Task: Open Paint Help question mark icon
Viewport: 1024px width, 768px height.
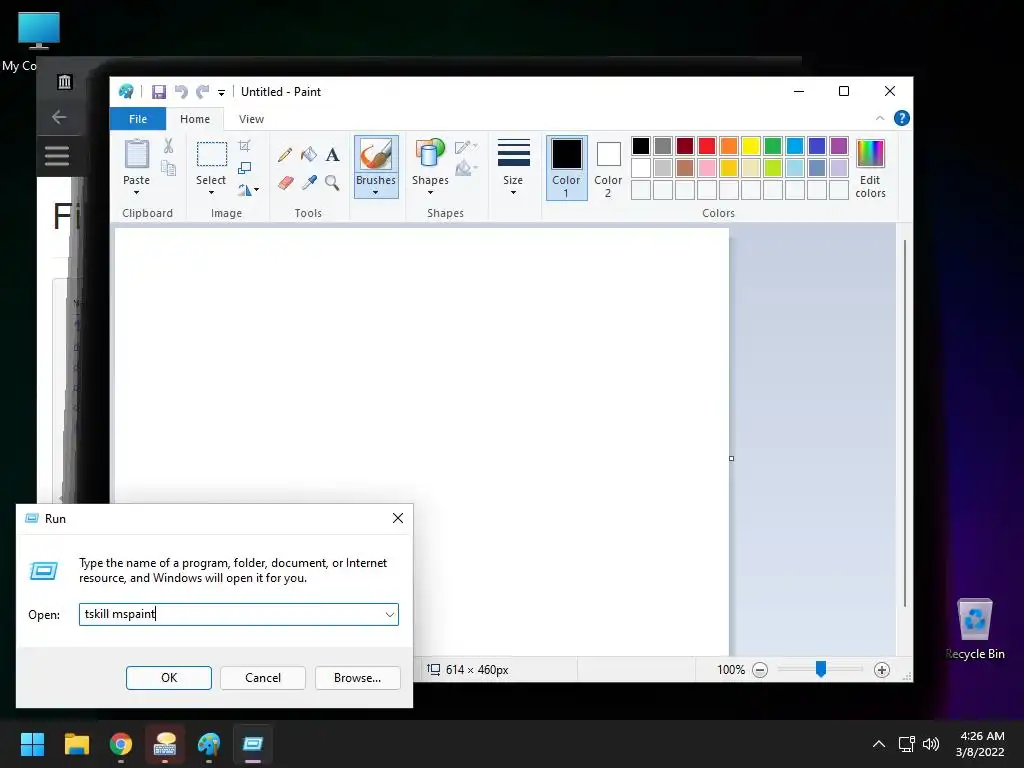Action: pos(902,118)
